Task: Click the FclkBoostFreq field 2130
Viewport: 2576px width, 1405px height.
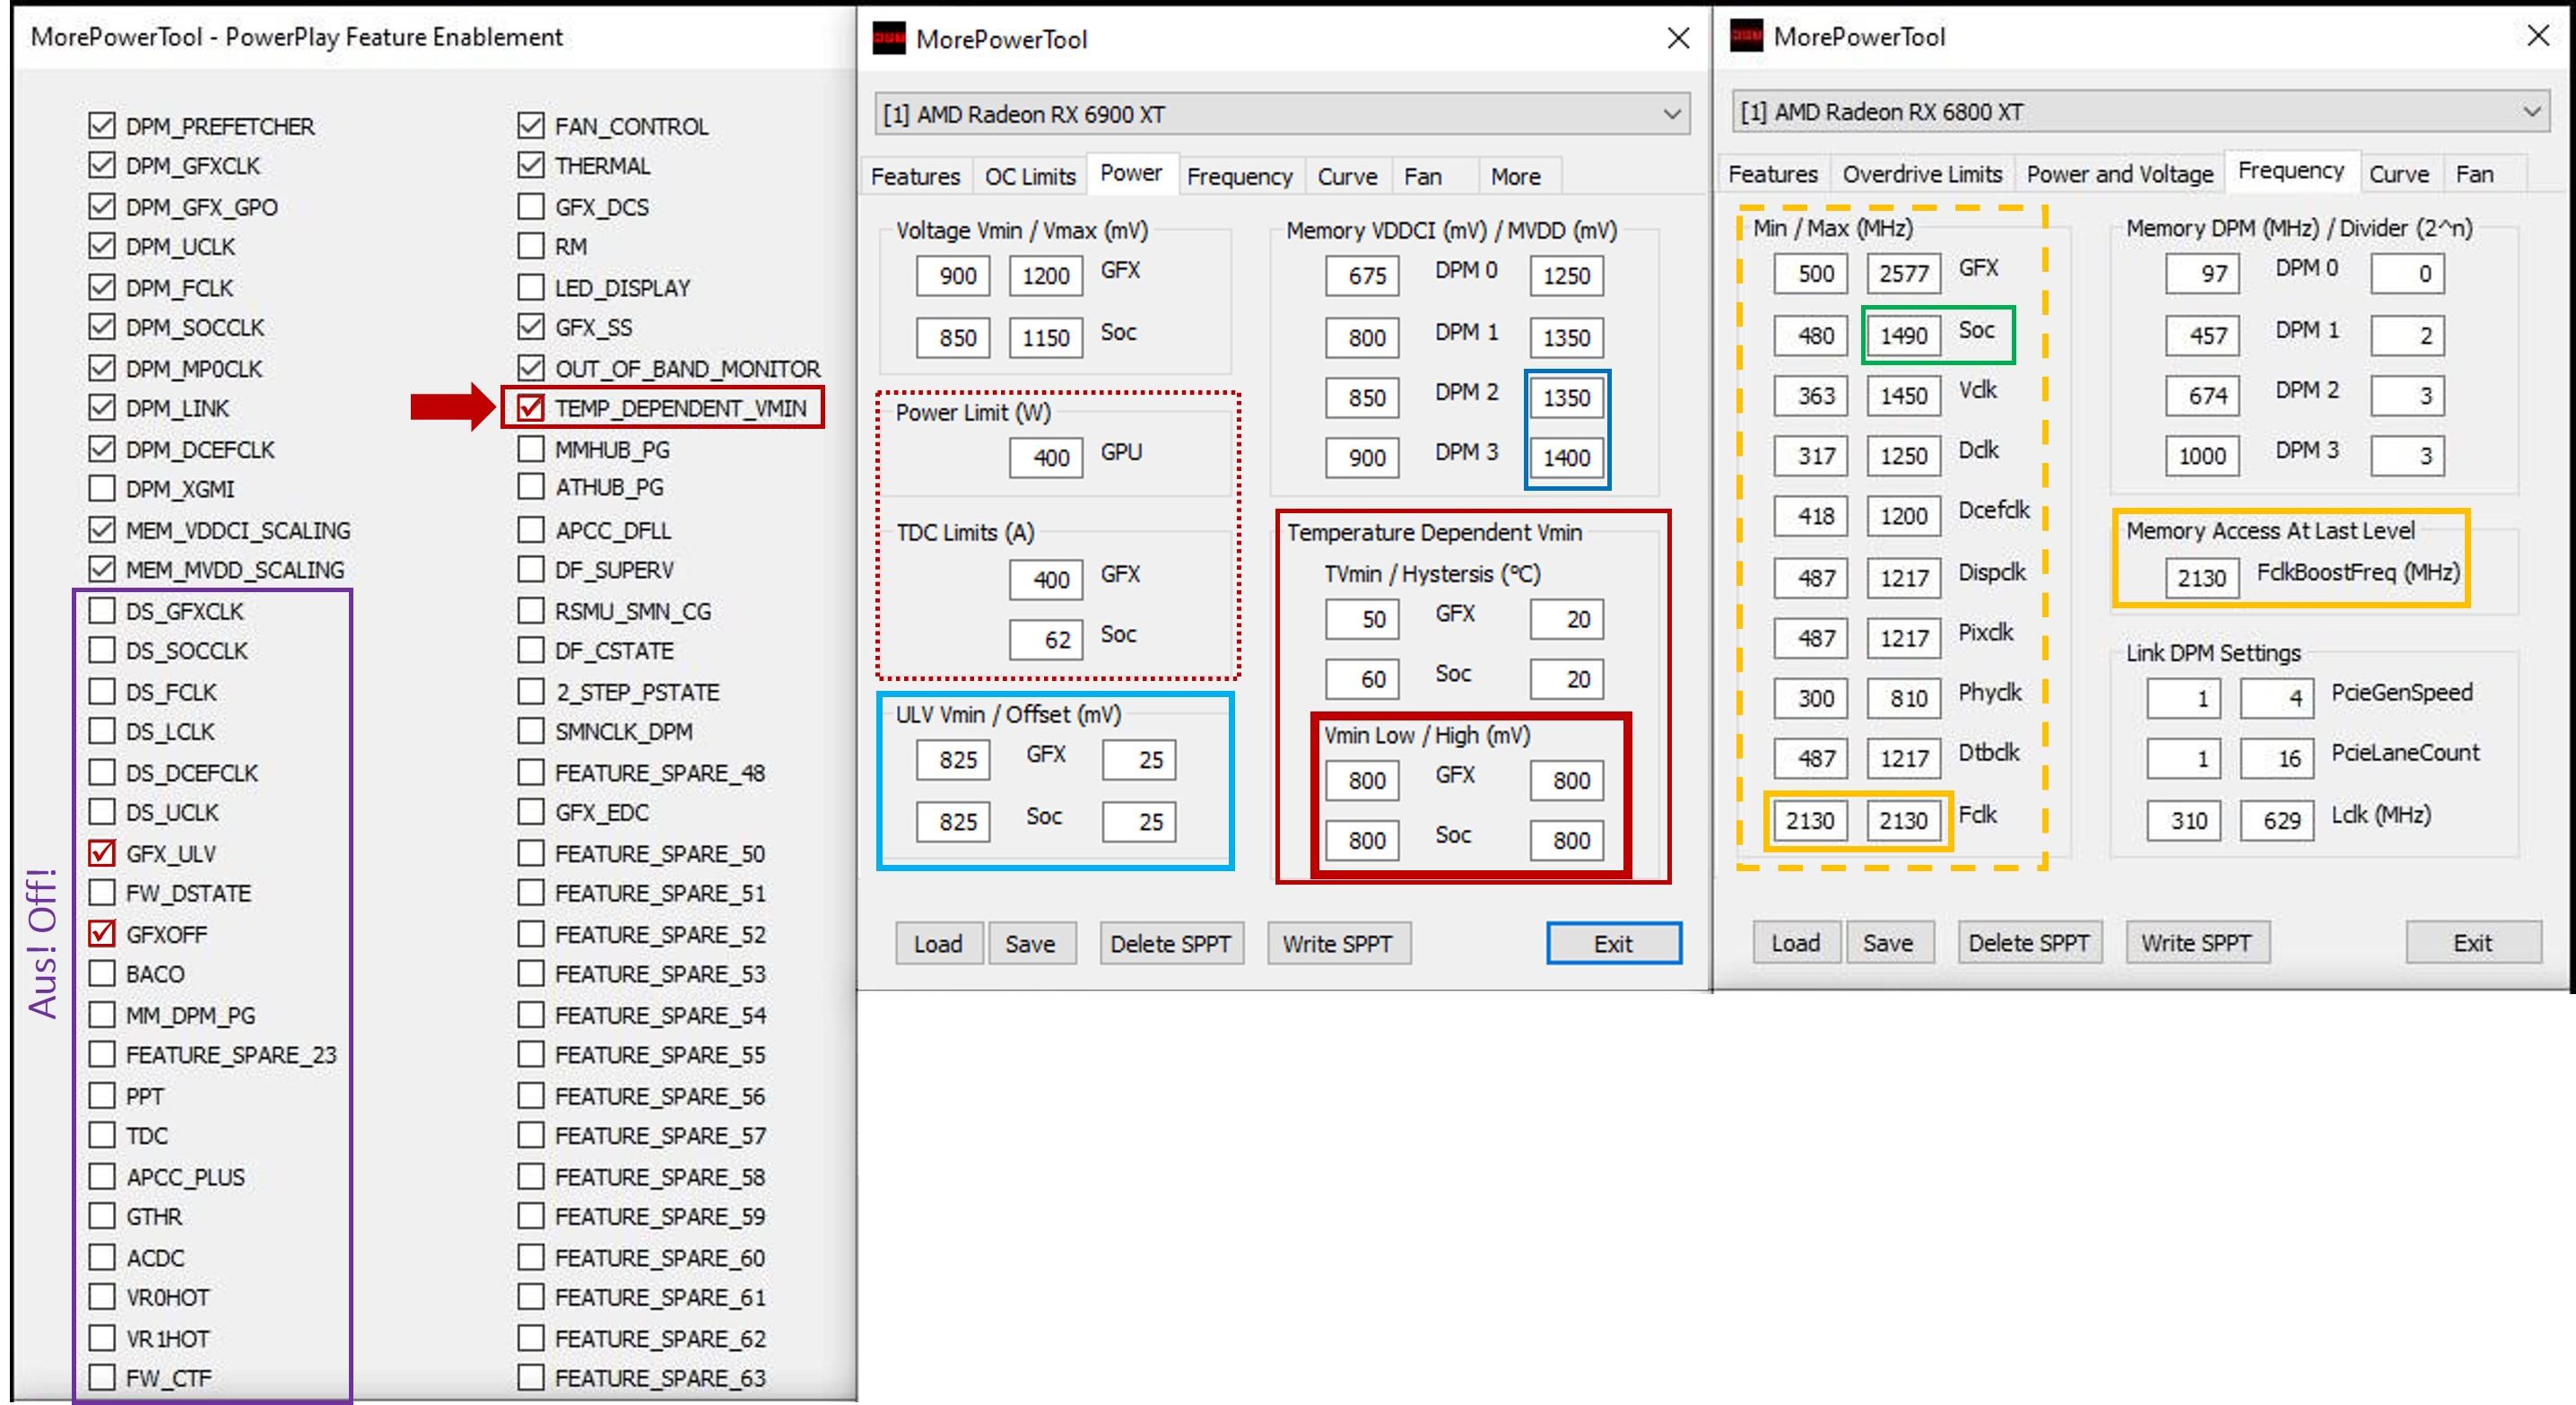Action: (x=2202, y=577)
